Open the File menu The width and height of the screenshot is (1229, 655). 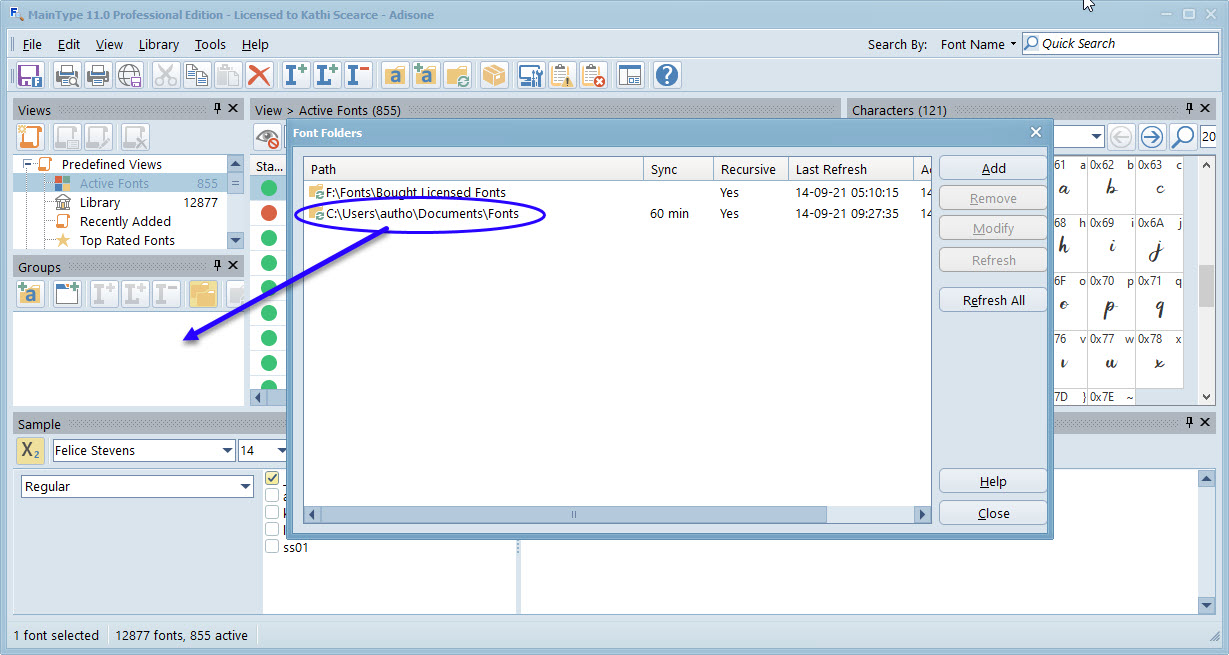point(32,44)
